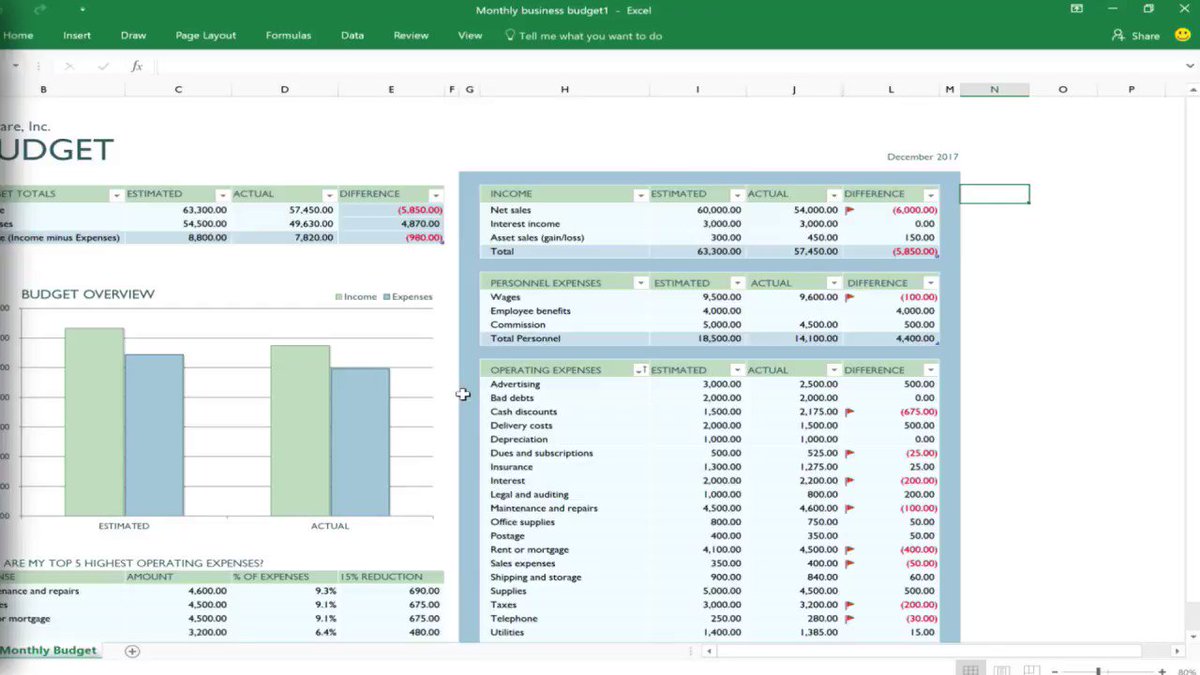The width and height of the screenshot is (1200, 675).
Task: Click the December 2017 date text
Action: 922,157
